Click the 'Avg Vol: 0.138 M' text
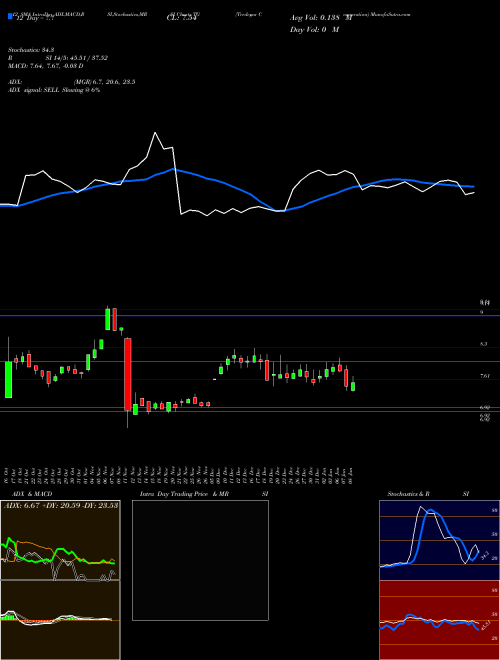This screenshot has height=660, width=500. click(321, 18)
